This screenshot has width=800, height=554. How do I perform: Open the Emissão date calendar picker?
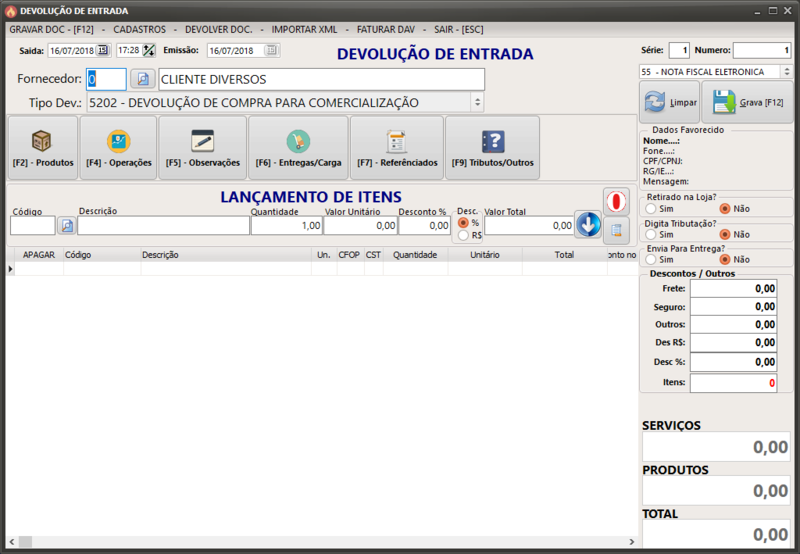pos(271,50)
